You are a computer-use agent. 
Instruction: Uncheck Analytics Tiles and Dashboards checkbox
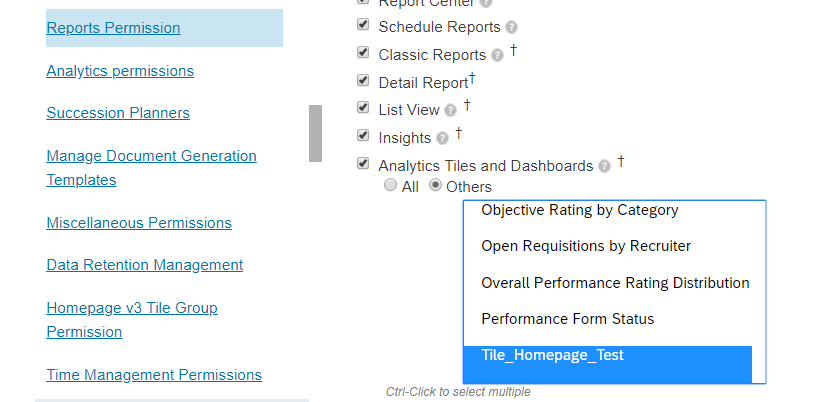[x=363, y=163]
